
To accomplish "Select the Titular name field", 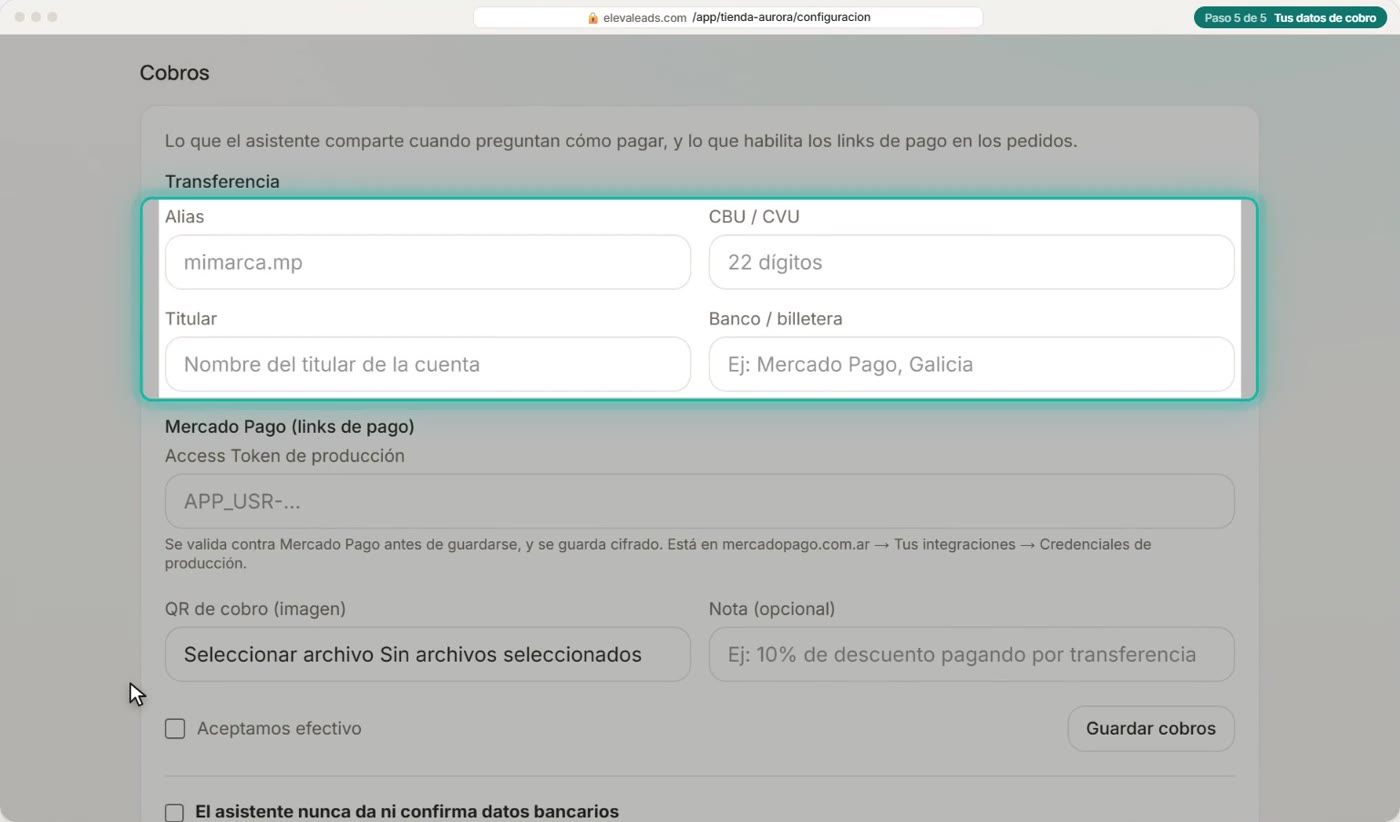I will click(x=428, y=364).
